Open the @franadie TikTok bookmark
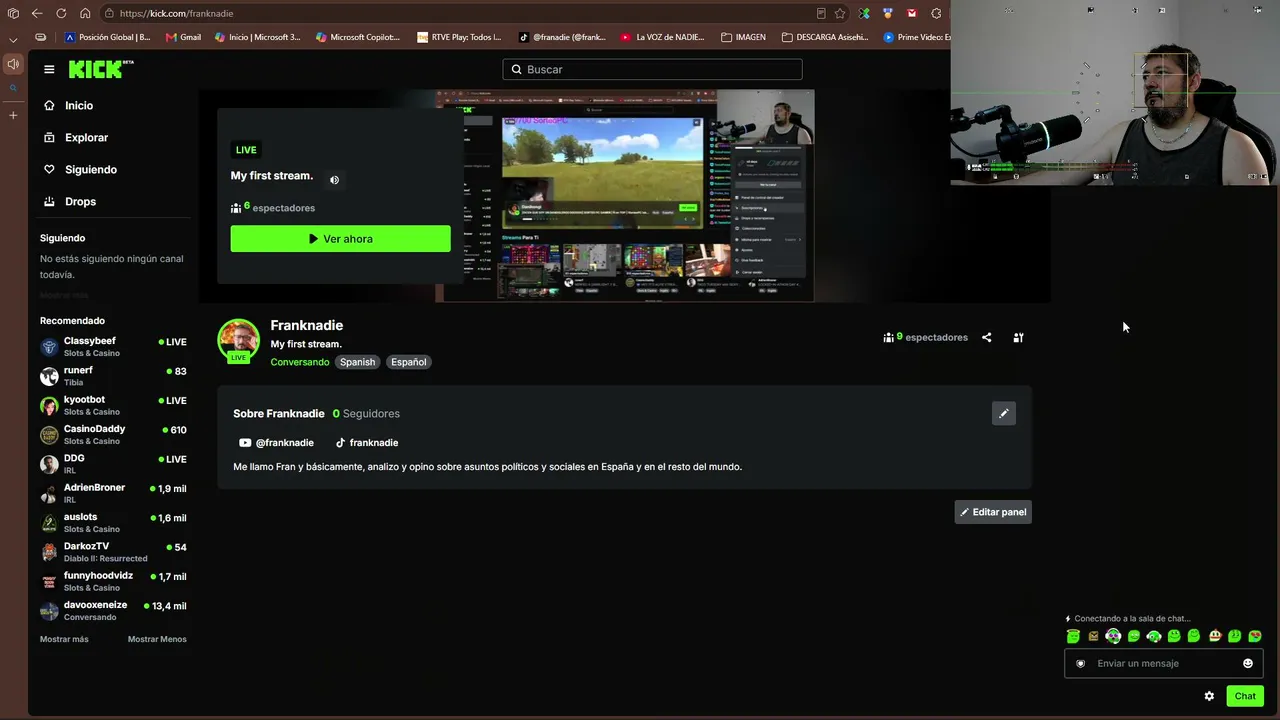 [x=562, y=37]
